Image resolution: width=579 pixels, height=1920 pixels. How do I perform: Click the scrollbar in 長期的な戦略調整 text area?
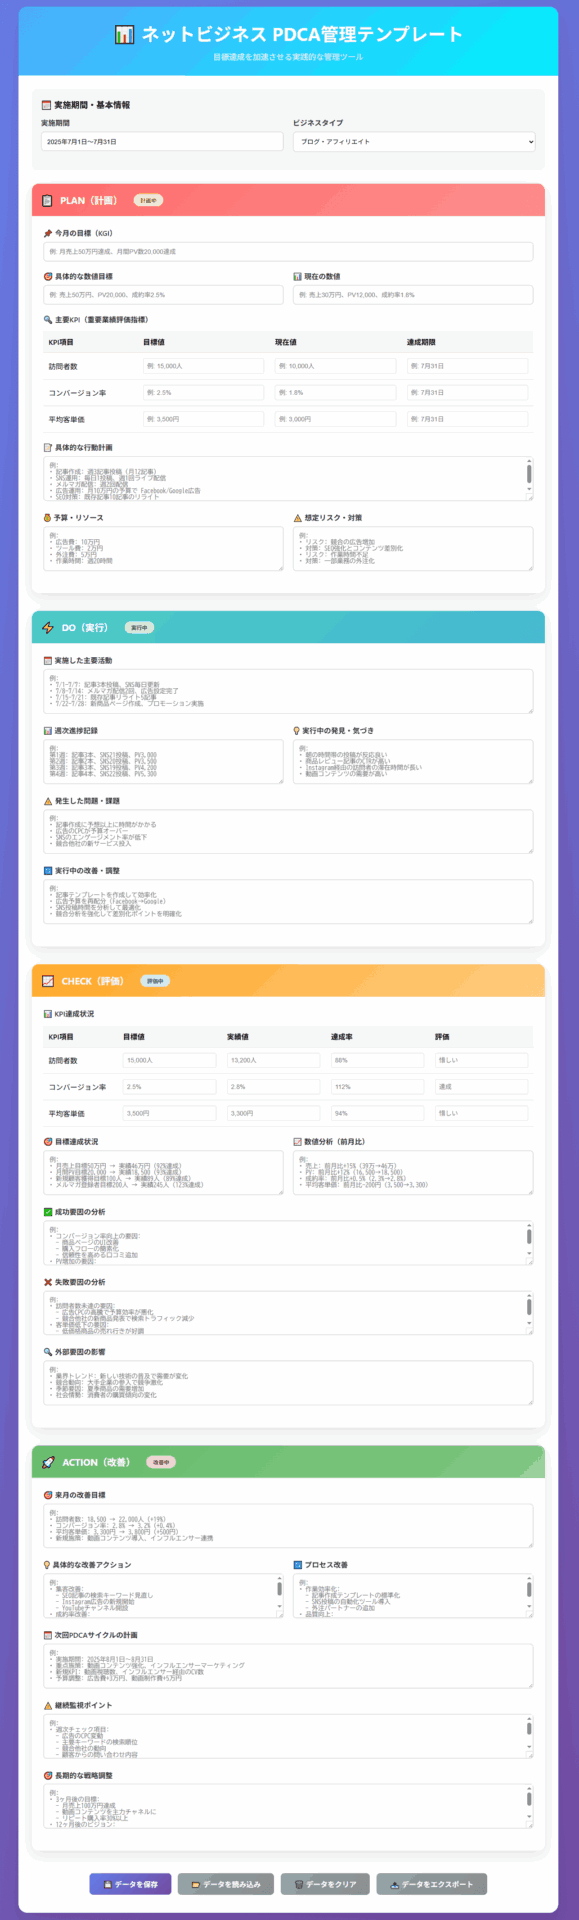(529, 1801)
